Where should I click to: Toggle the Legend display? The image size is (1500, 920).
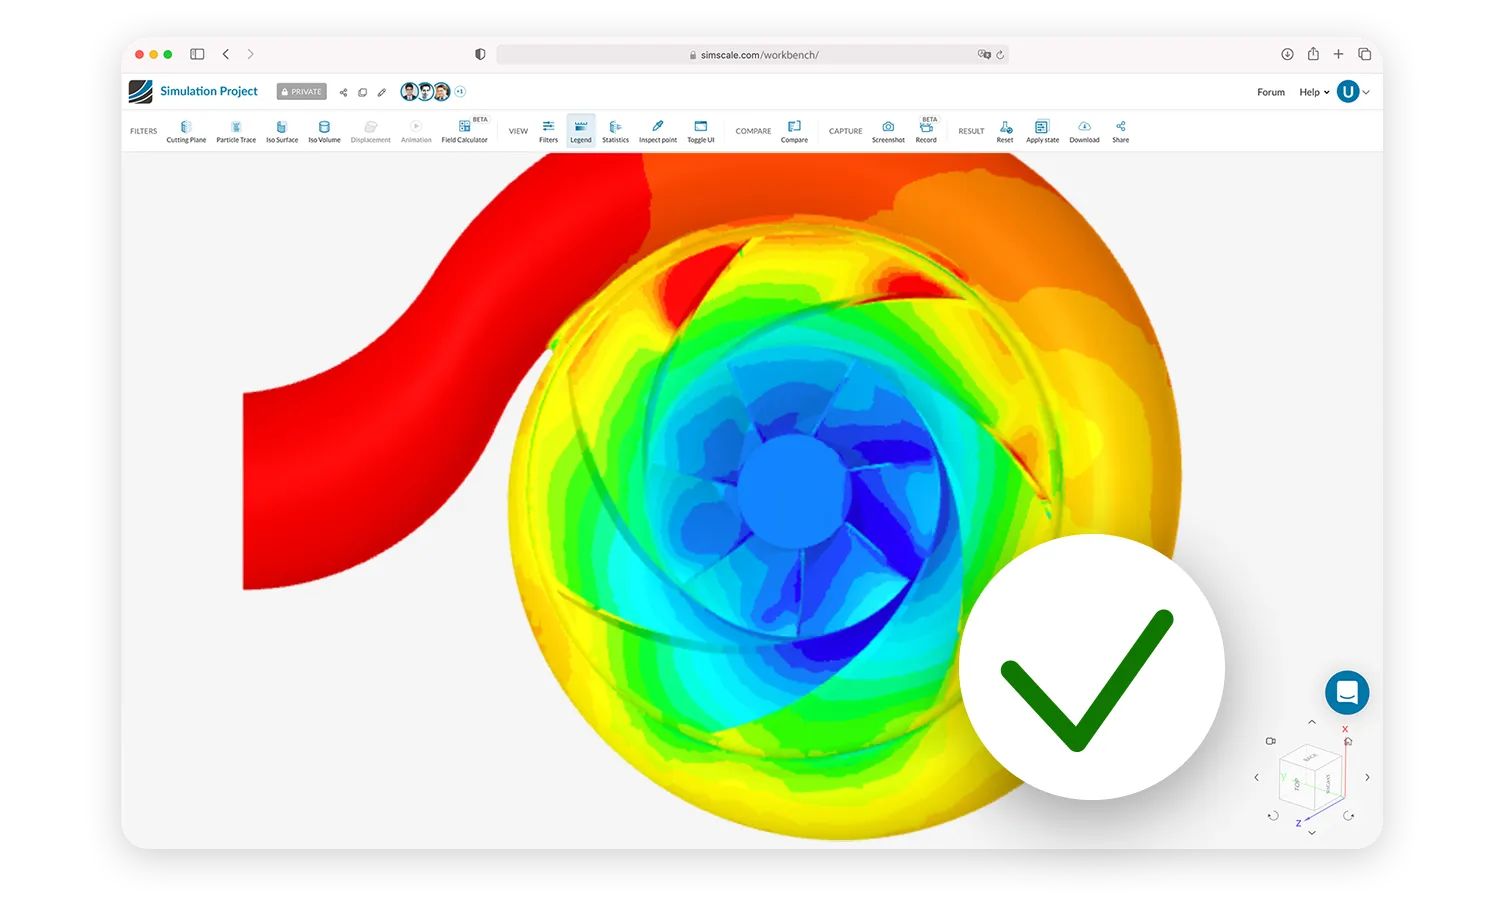(x=581, y=131)
